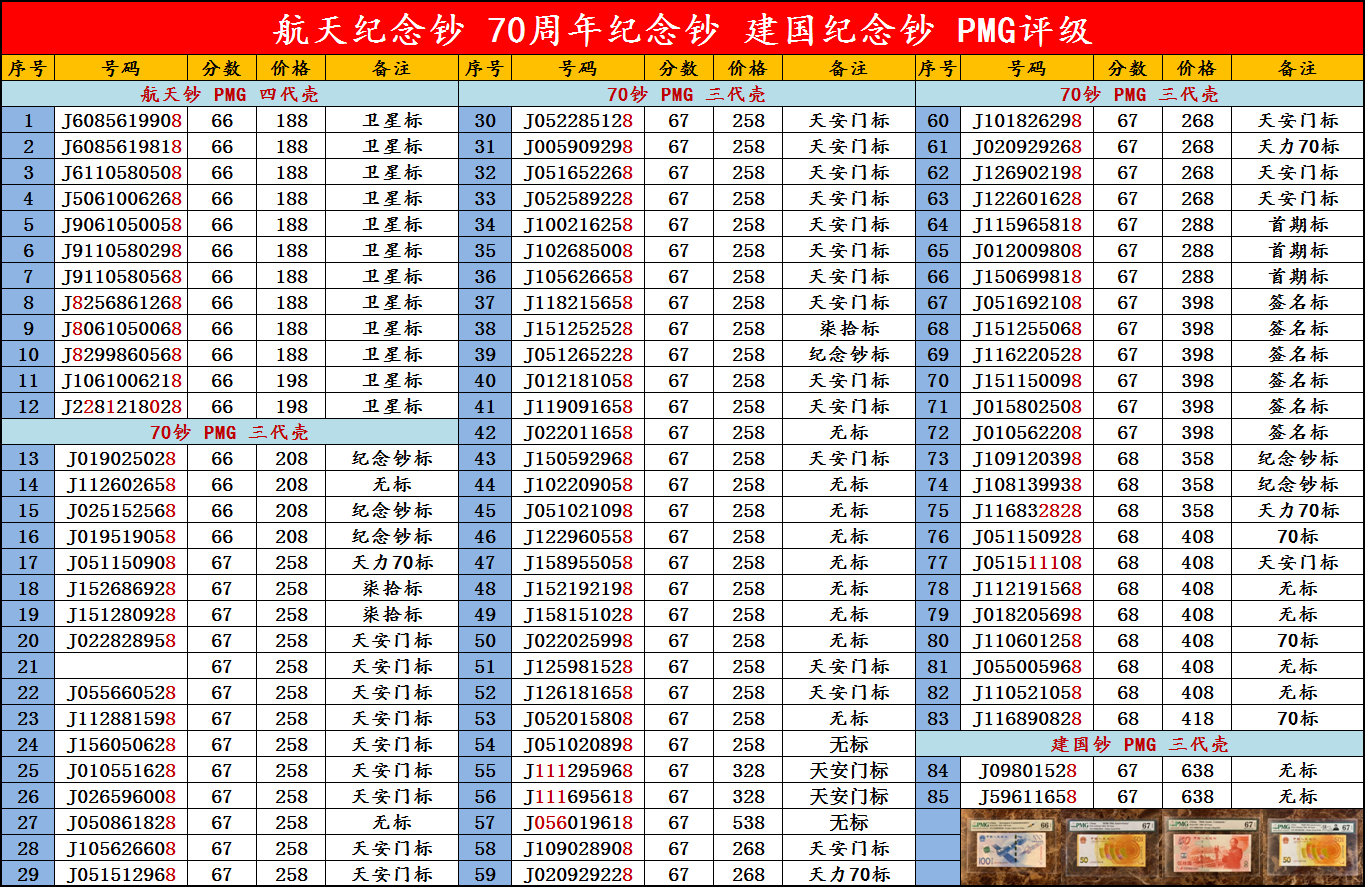Select serial number J051512968

click(x=121, y=874)
